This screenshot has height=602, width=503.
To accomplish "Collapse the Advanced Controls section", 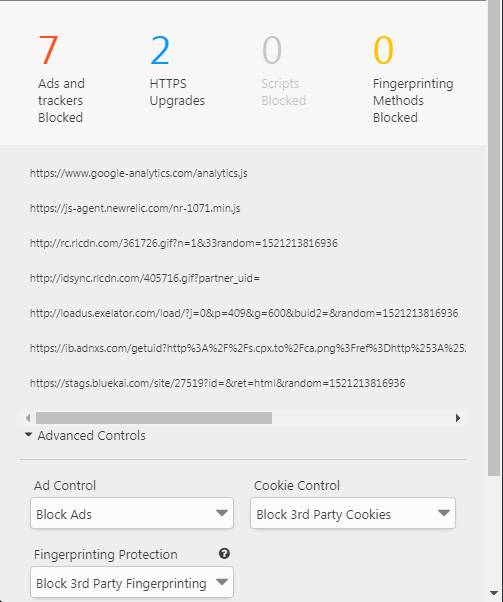I will [85, 436].
